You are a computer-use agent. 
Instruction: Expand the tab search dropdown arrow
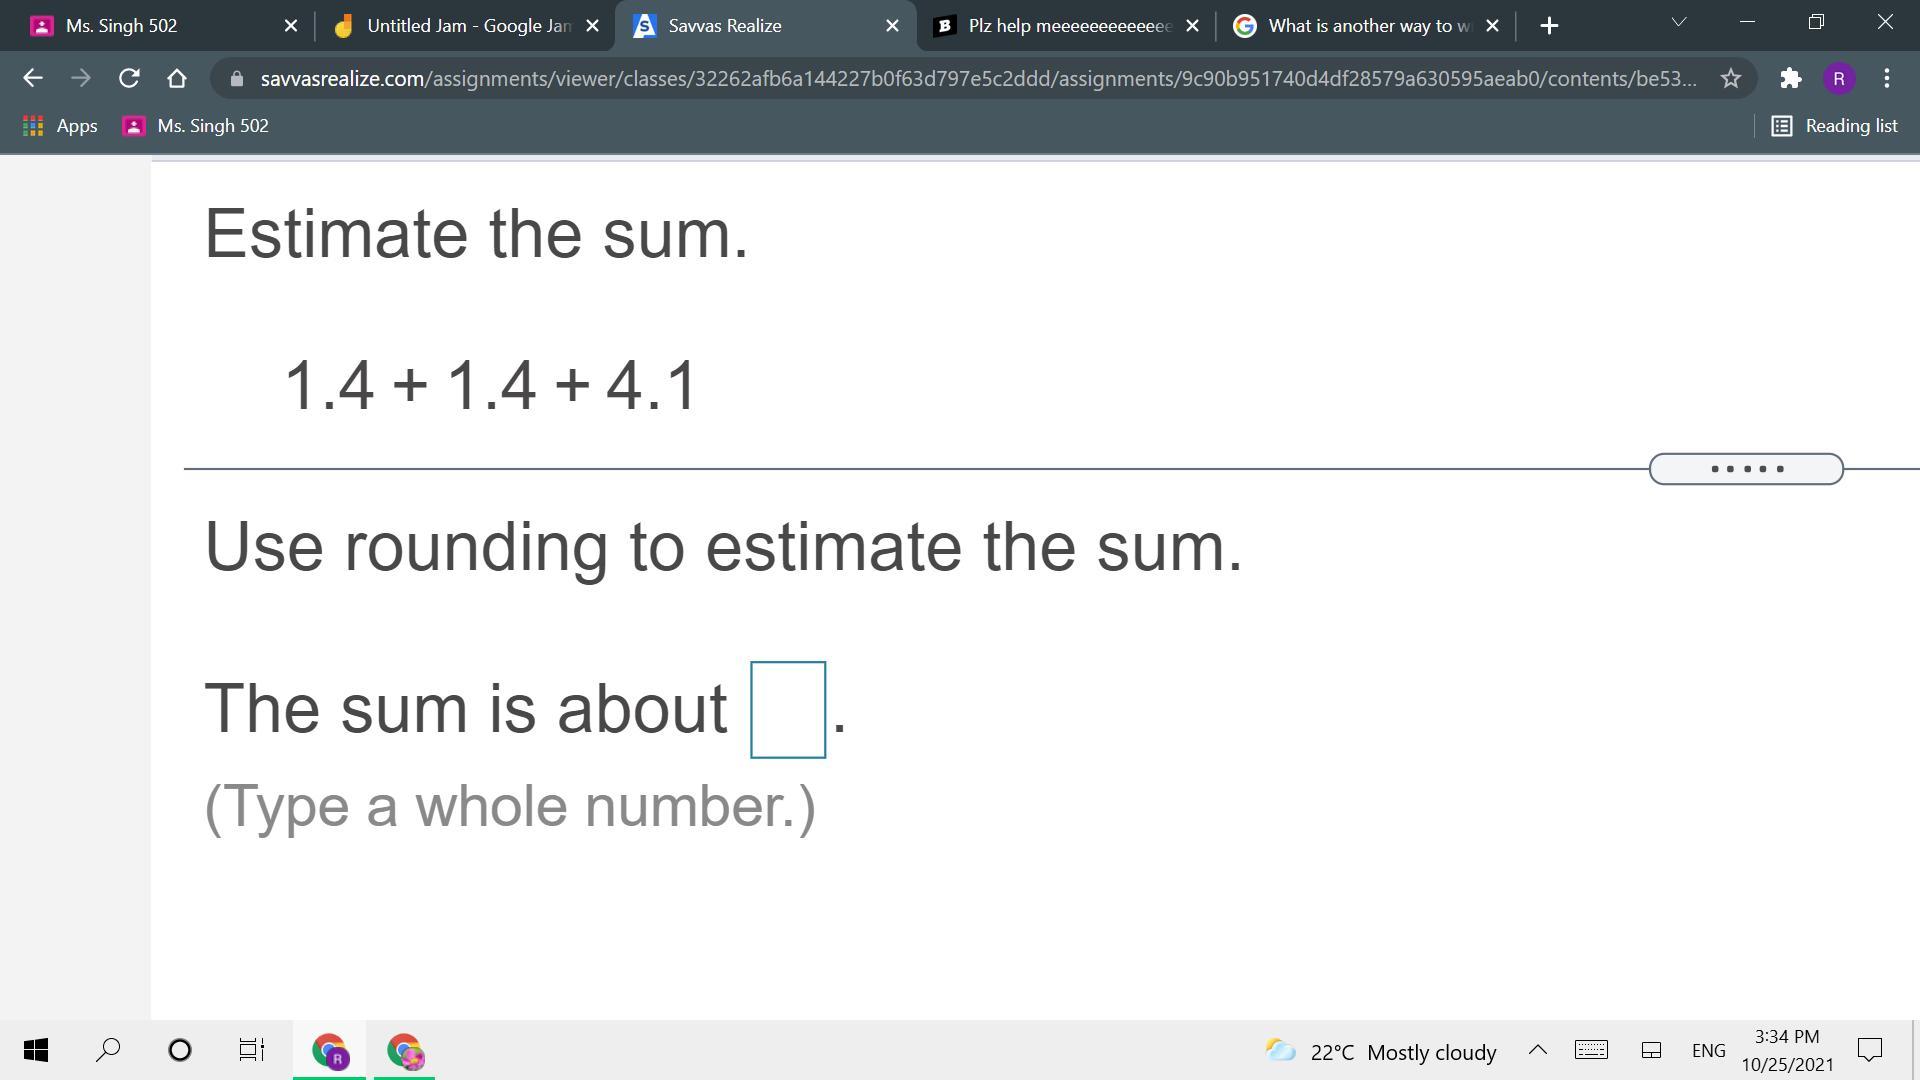[1678, 22]
